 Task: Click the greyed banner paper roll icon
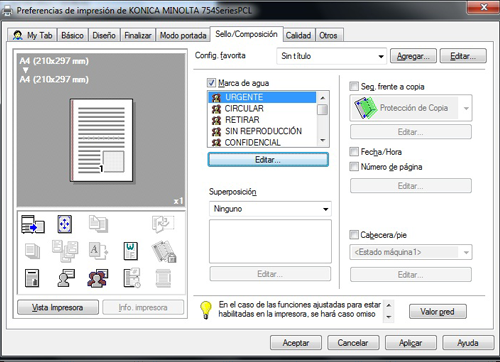163,278
